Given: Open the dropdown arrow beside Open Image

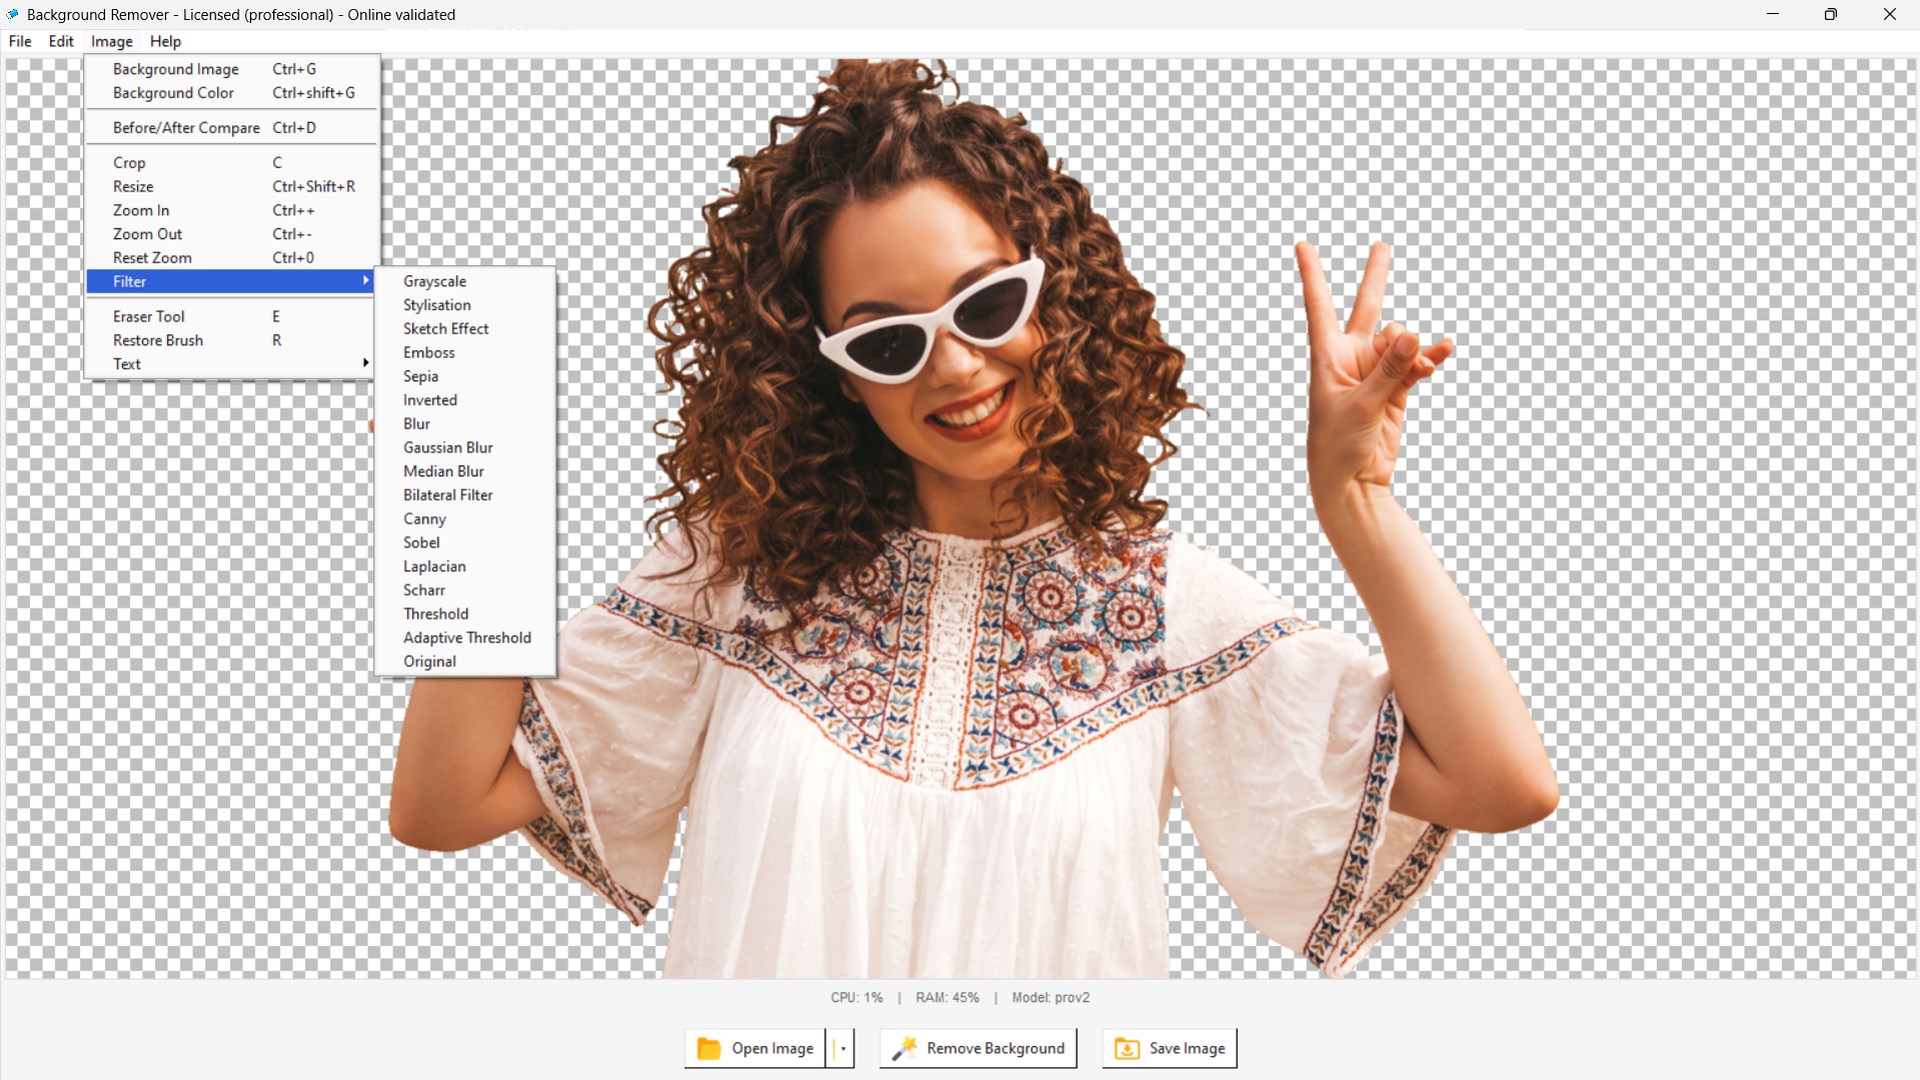Looking at the screenshot, I should [x=843, y=1048].
